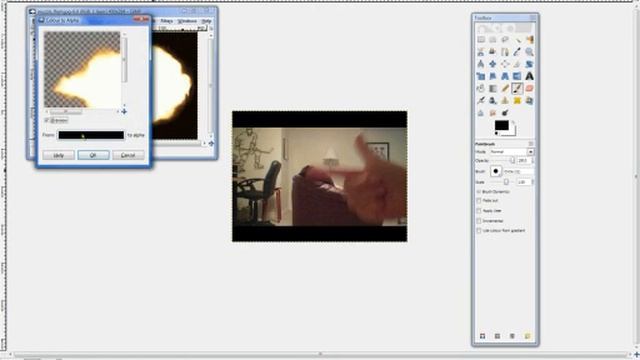Click the reset tool options icon

point(527,336)
